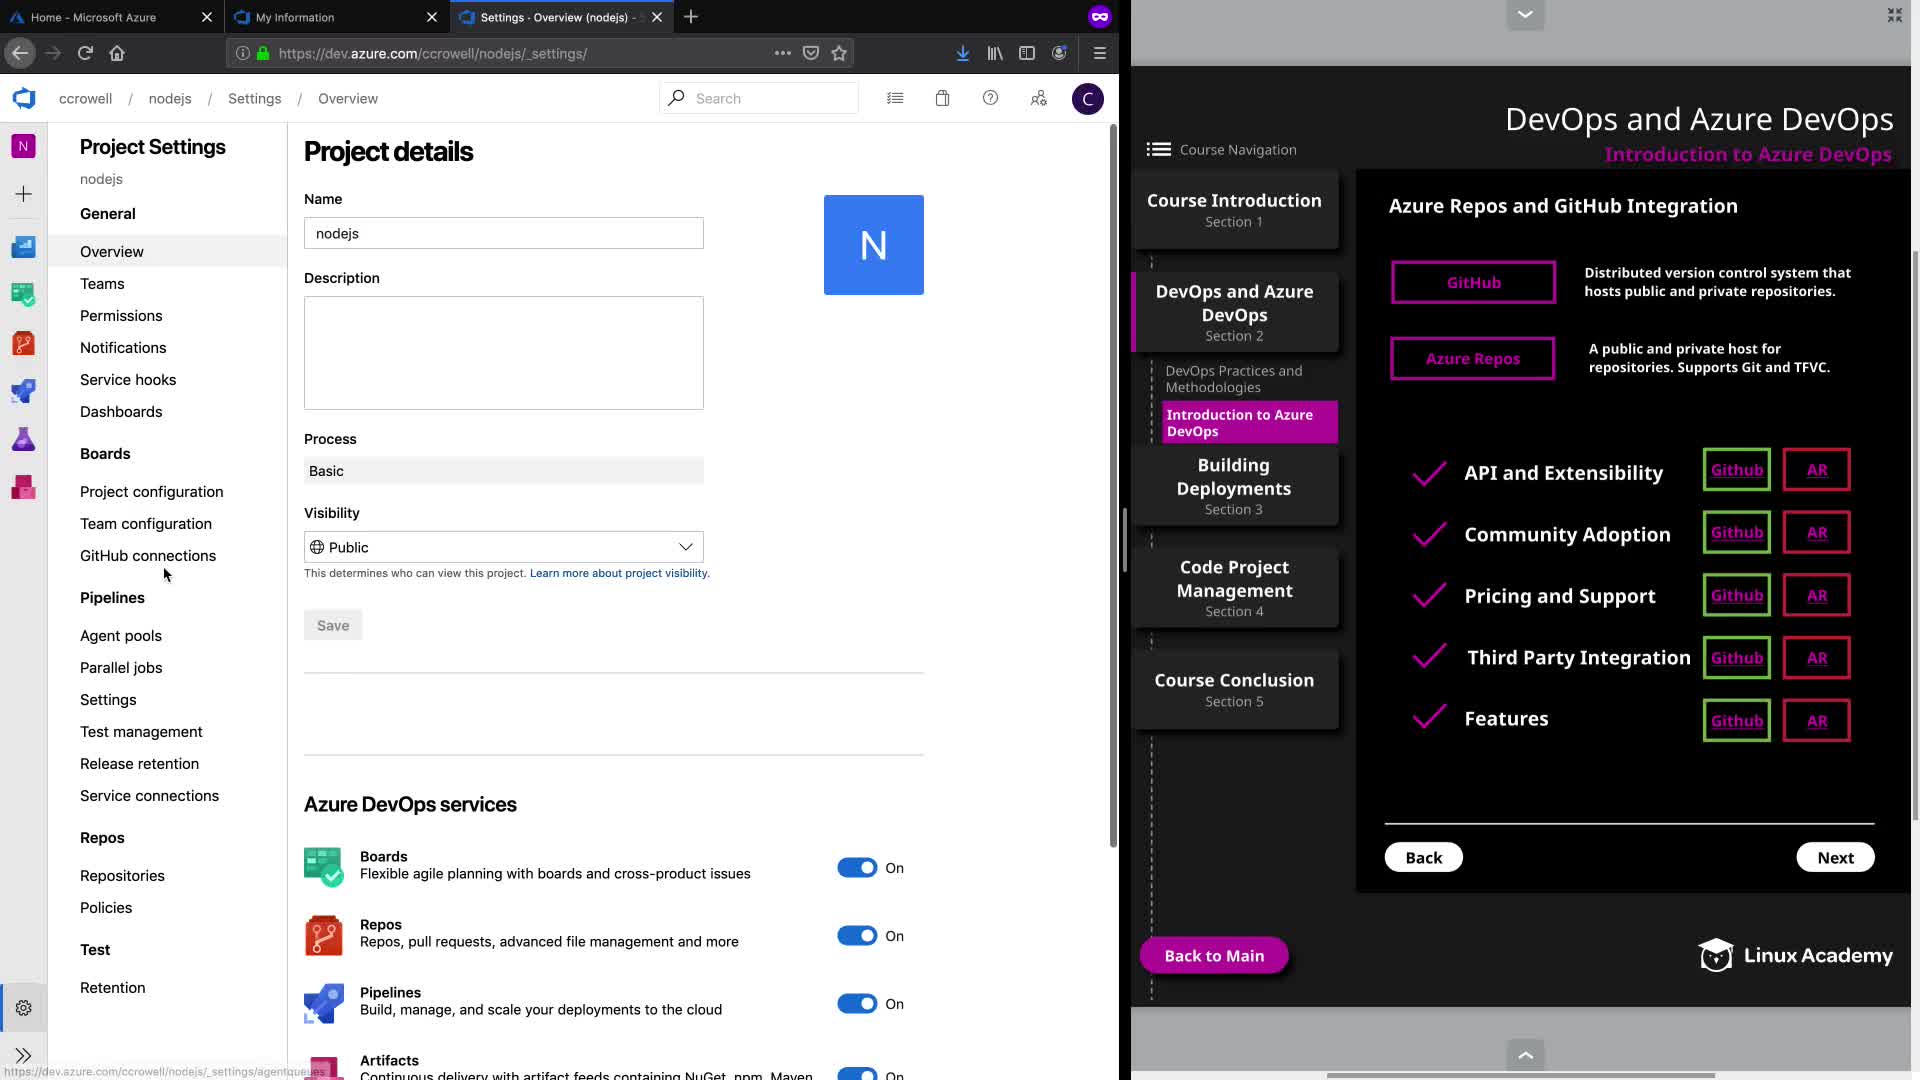
Task: Open the Test Plans flask icon
Action: point(23,440)
